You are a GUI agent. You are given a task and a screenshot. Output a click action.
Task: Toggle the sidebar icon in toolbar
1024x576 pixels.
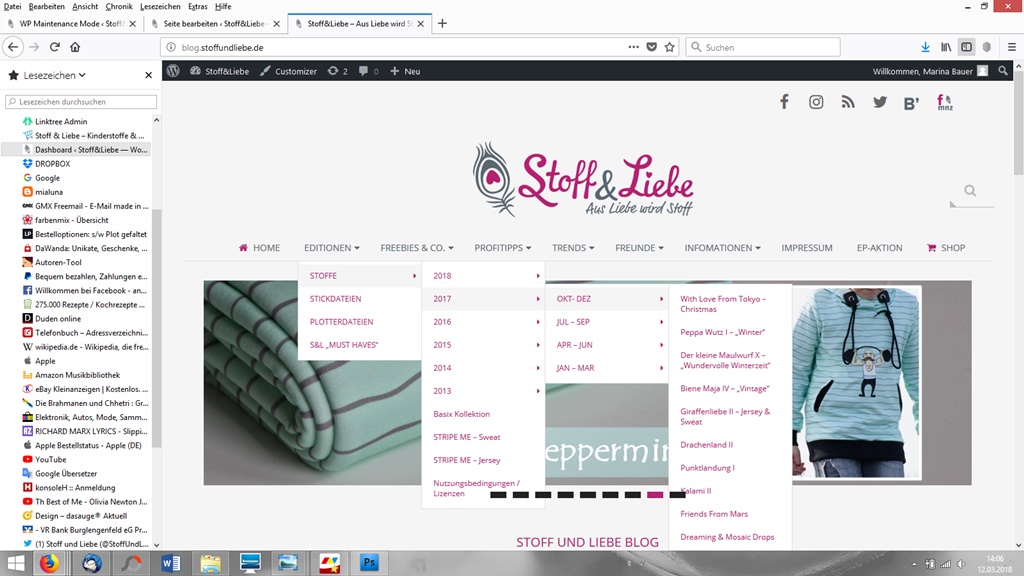967,47
